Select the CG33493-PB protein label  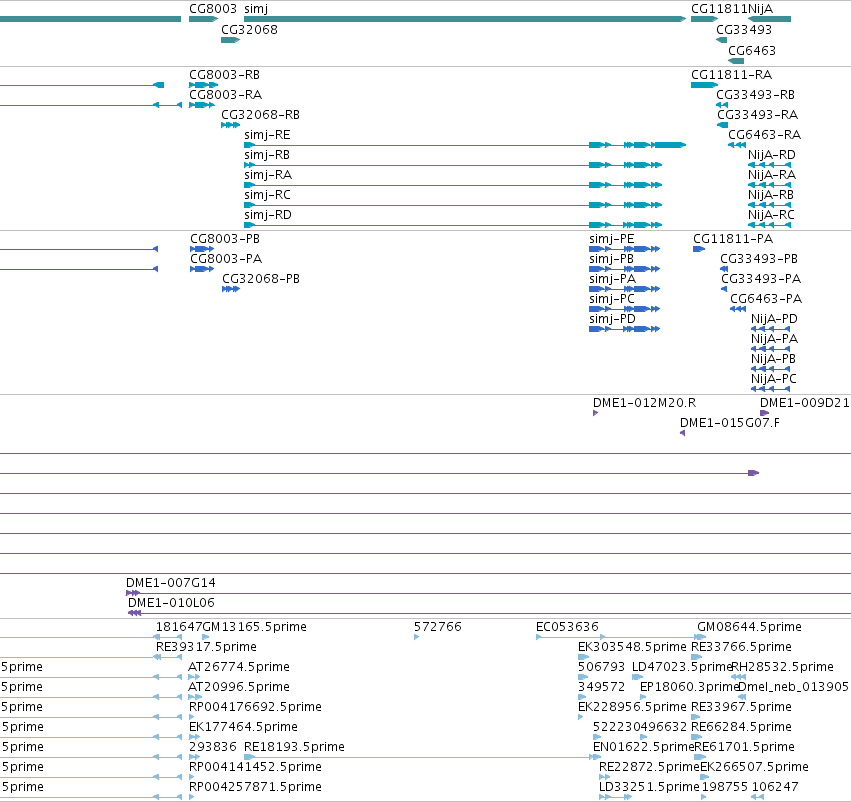(x=759, y=259)
